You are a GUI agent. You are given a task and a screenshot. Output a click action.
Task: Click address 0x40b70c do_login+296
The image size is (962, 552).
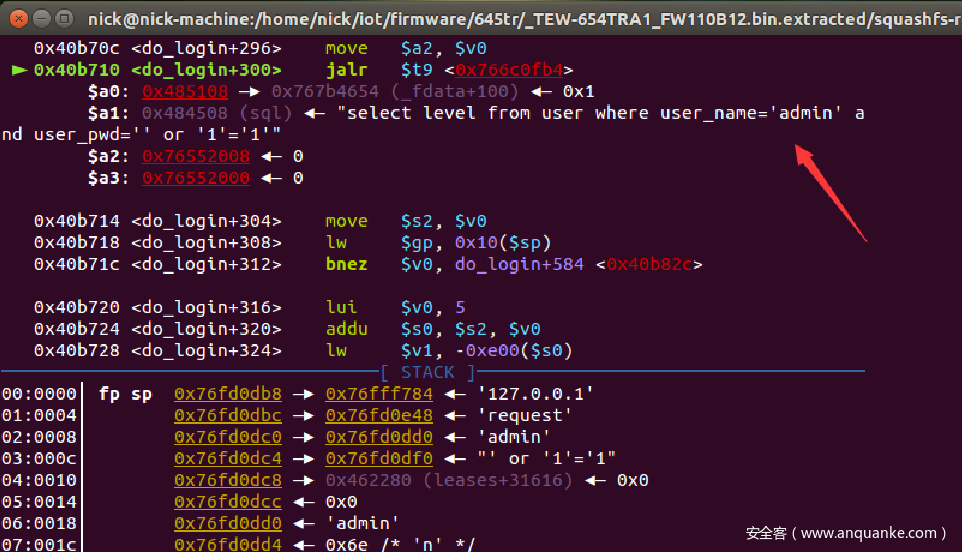[x=158, y=48]
